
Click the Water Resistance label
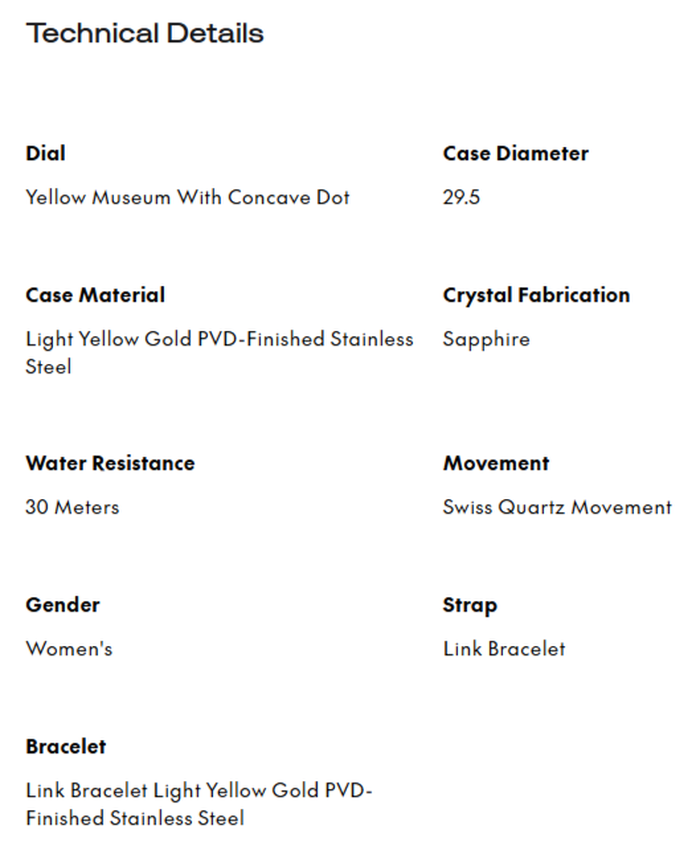pos(110,463)
